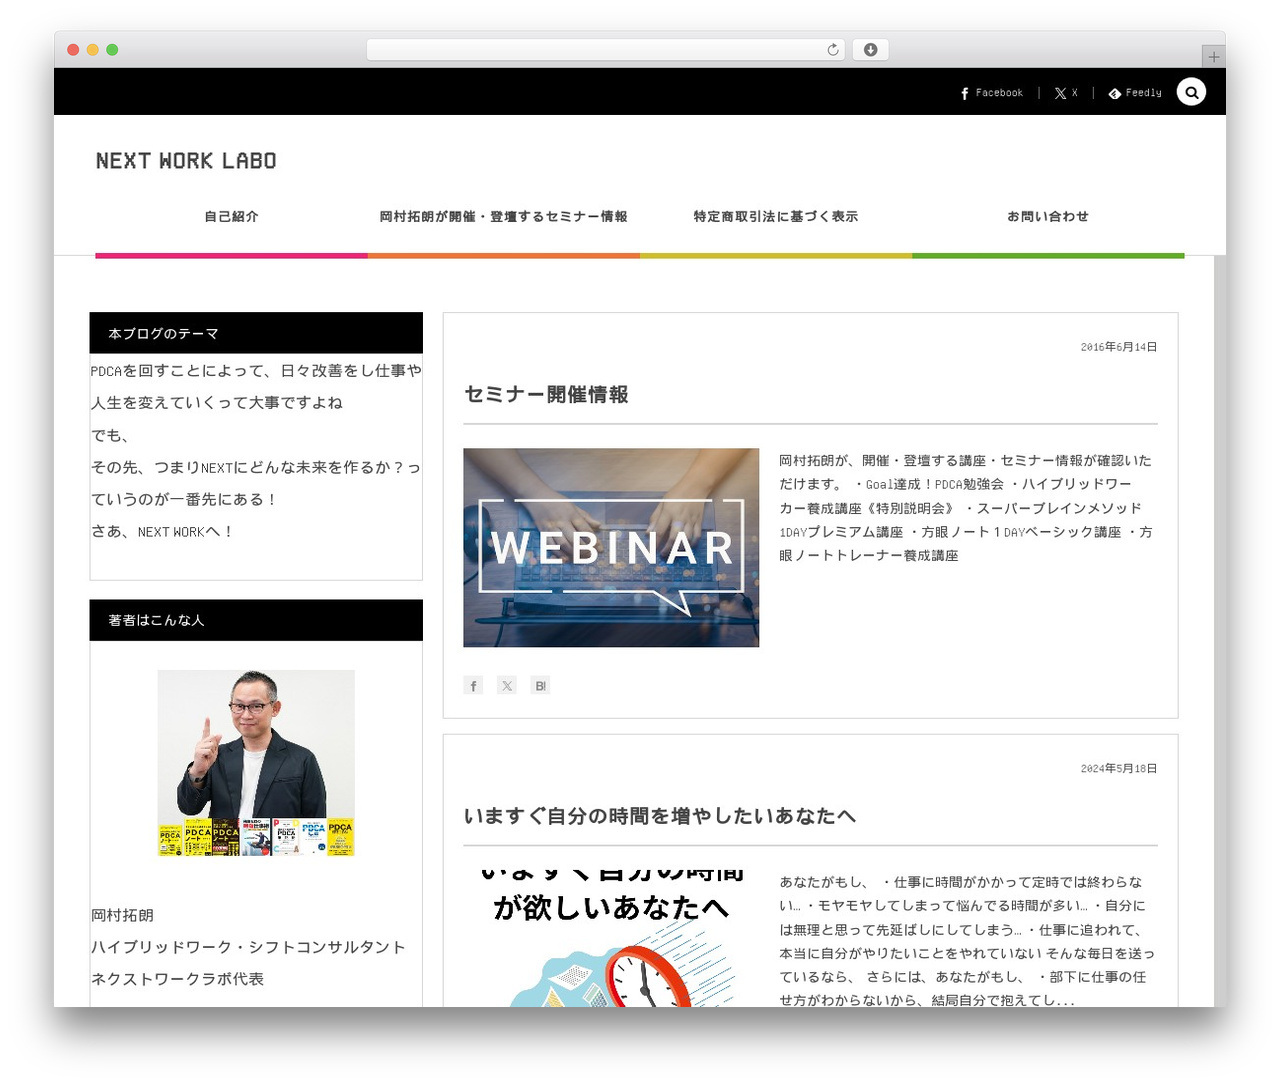Screen dimensions: 1280x1084
Task: Click the browser address bar
Action: click(x=606, y=50)
